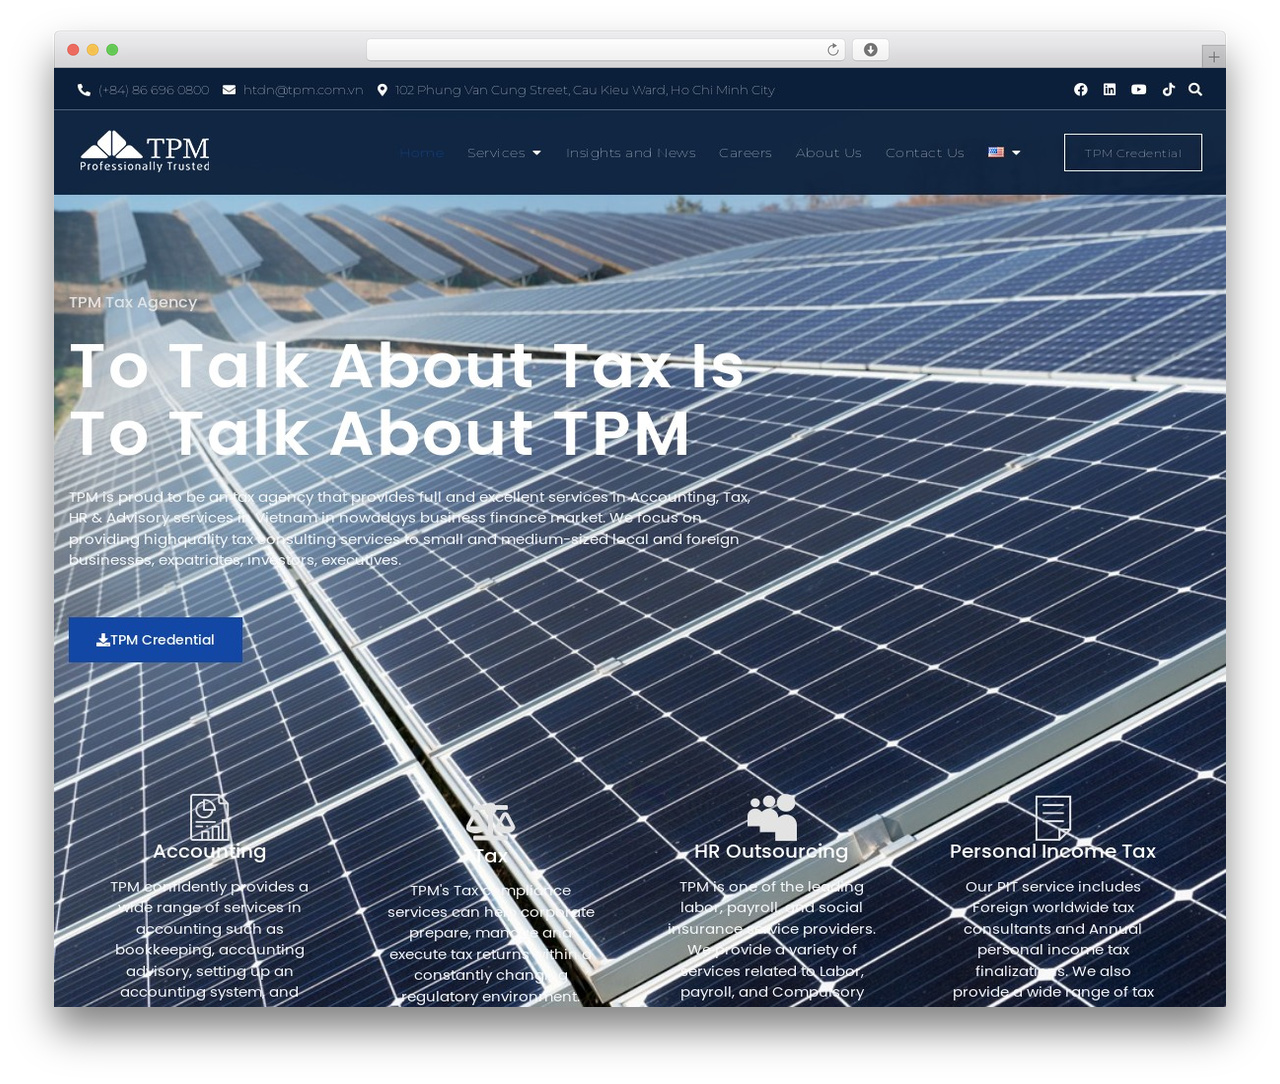Click the macOS yellow minimize window button

[93, 50]
